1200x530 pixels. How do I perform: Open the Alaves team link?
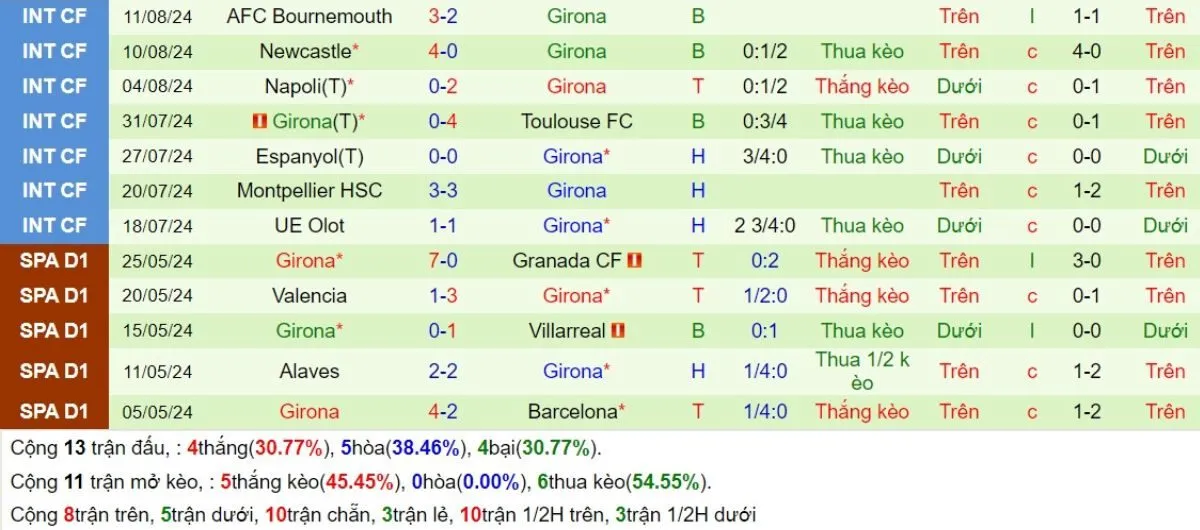point(309,371)
